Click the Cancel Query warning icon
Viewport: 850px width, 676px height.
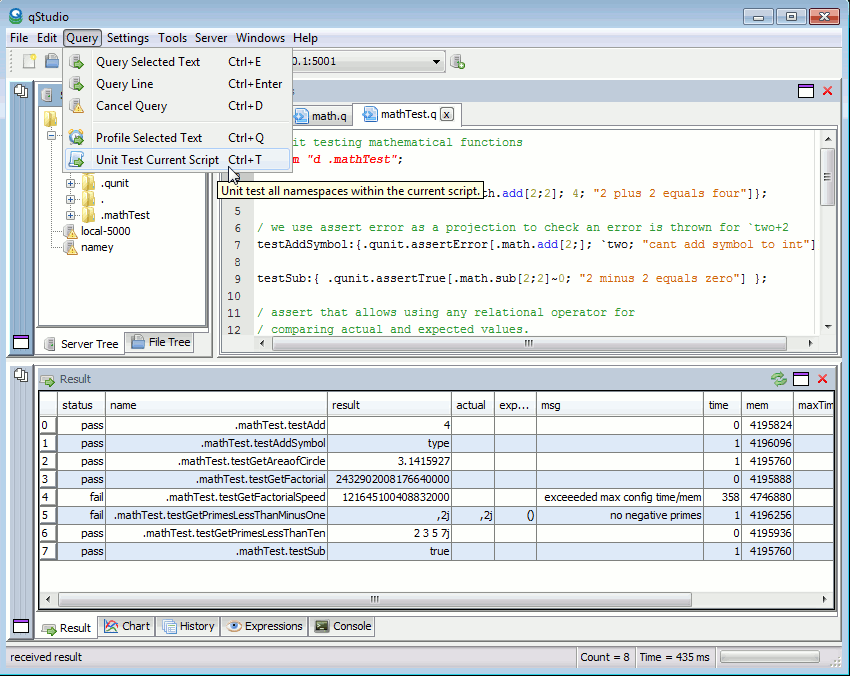pyautogui.click(x=76, y=106)
